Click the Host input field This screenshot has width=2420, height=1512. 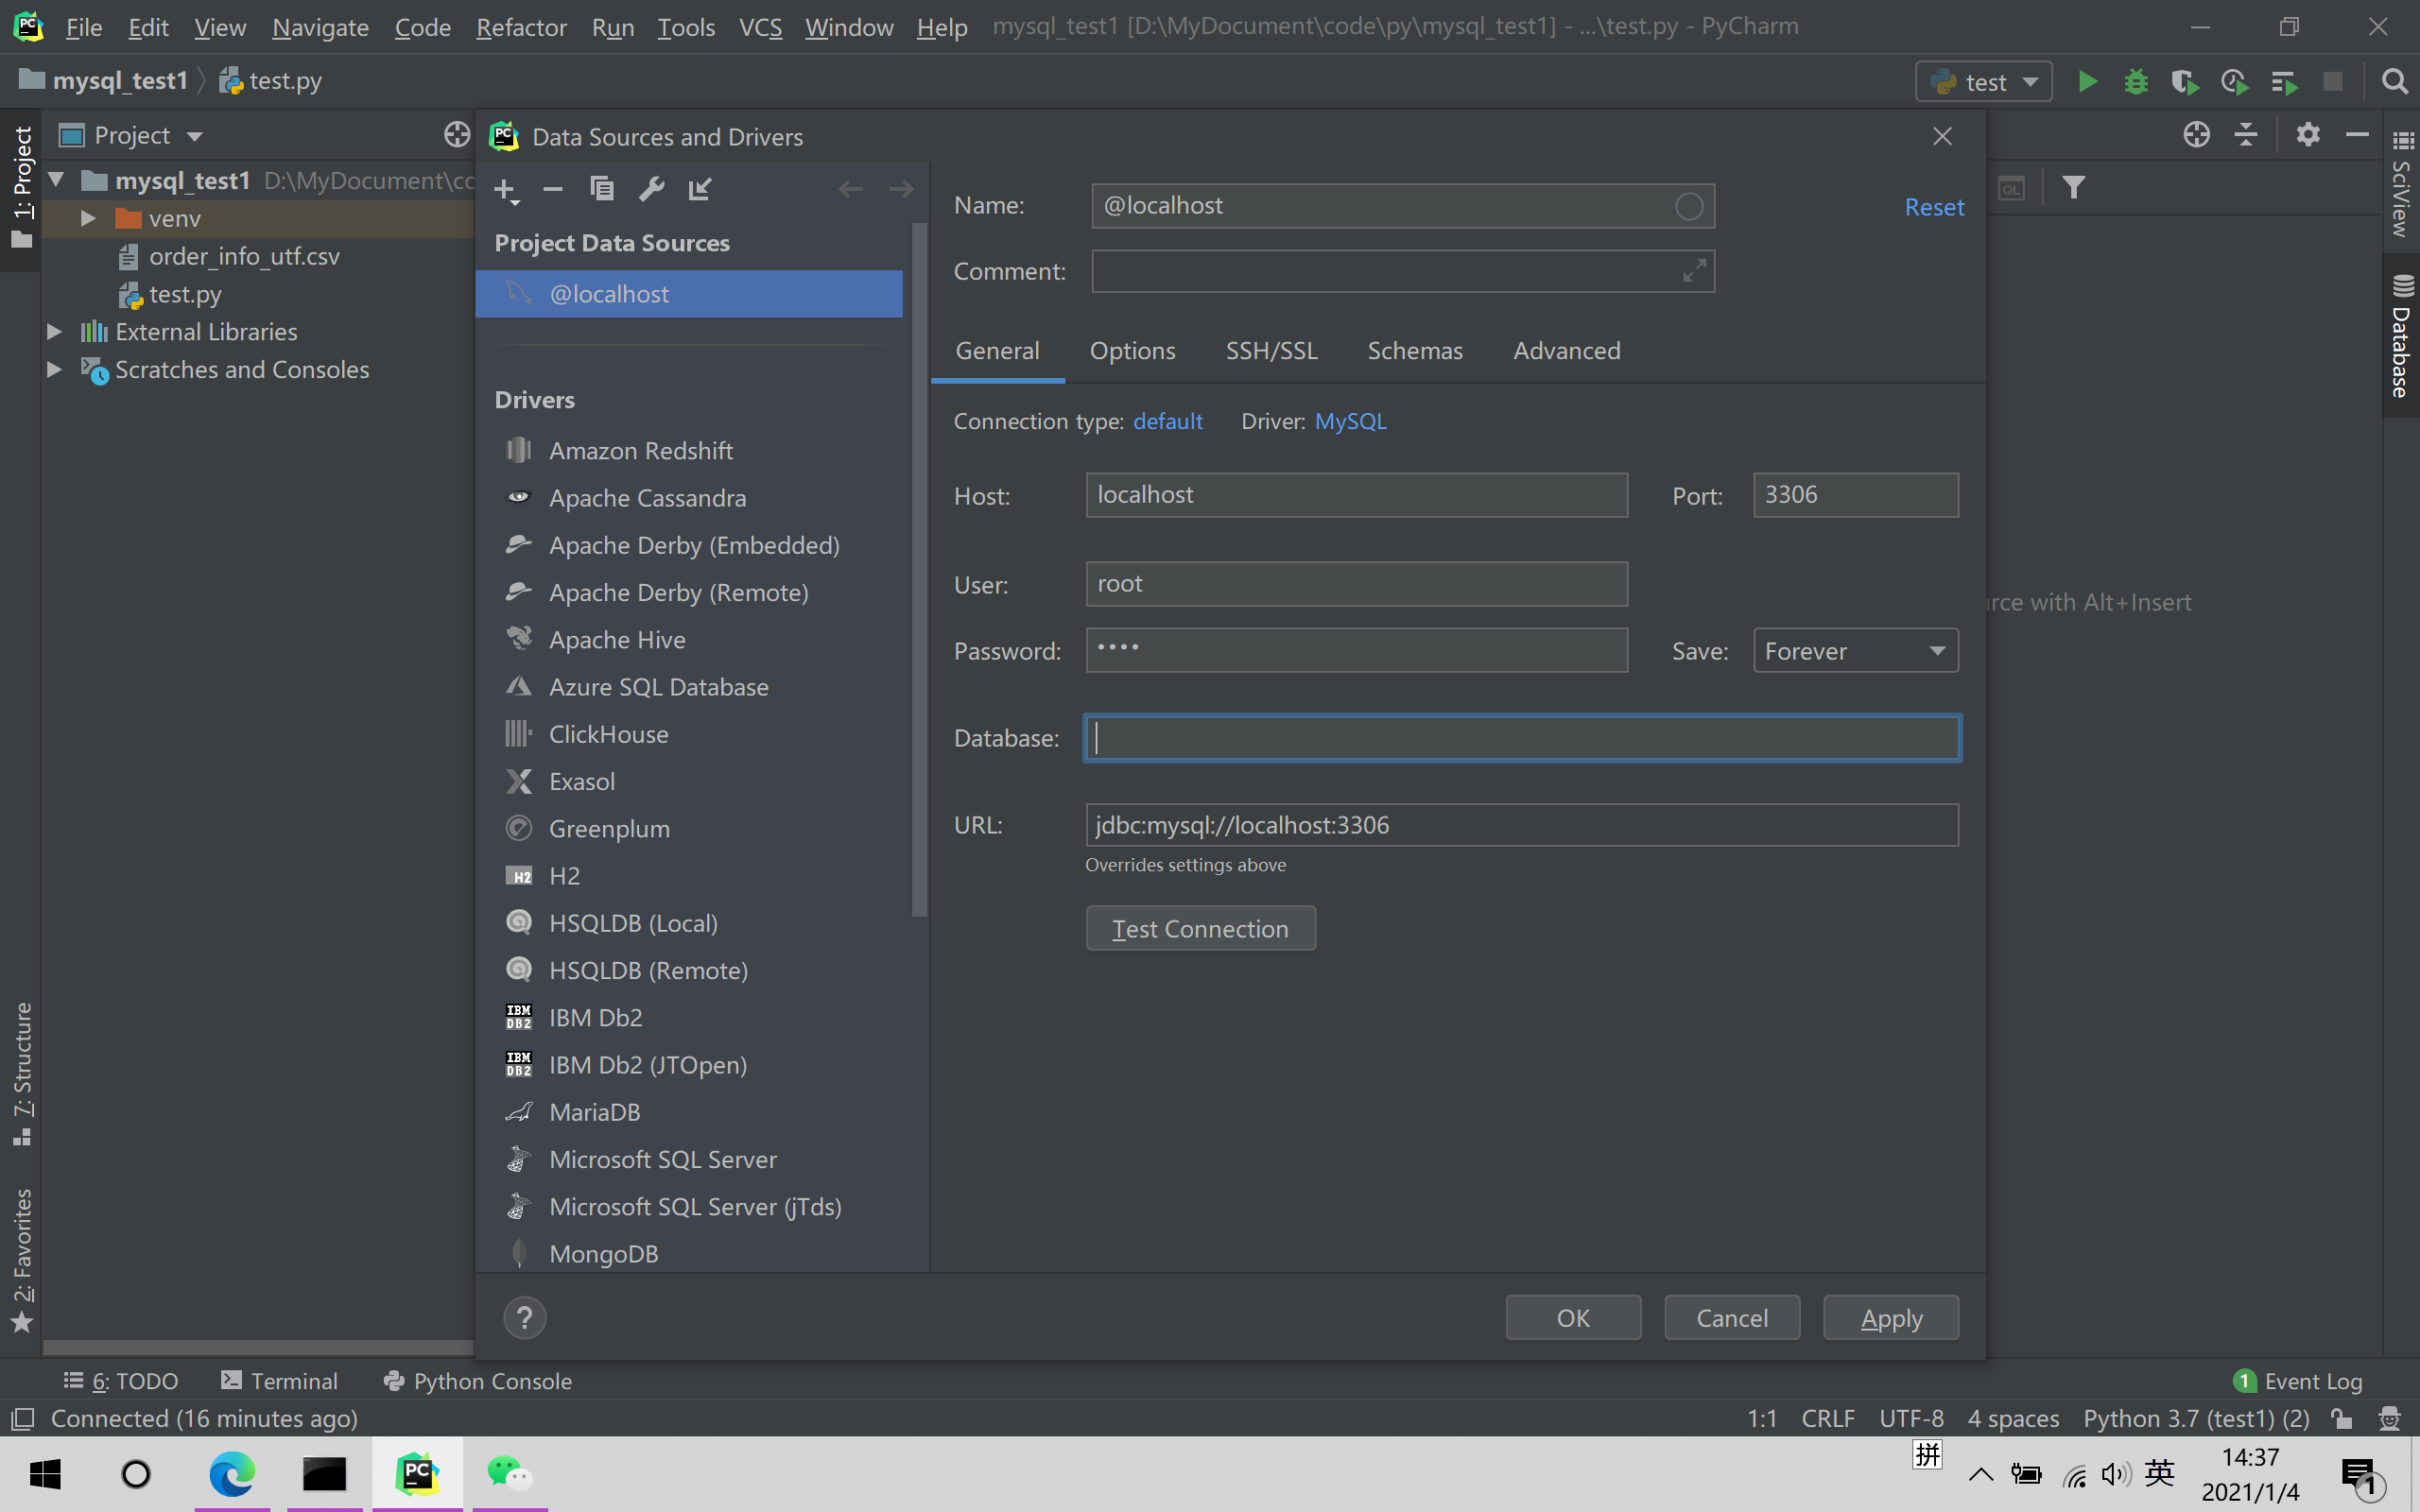(x=1356, y=495)
